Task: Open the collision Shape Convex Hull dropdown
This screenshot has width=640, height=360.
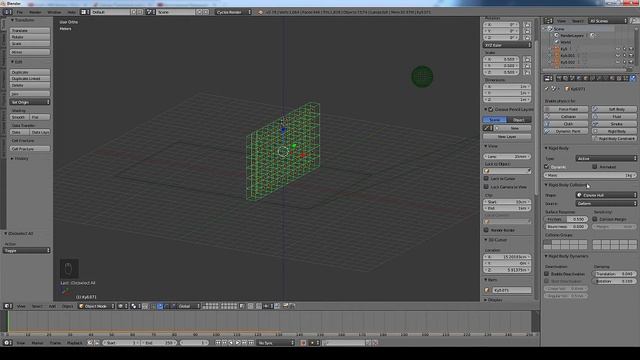Action: click(x=606, y=195)
